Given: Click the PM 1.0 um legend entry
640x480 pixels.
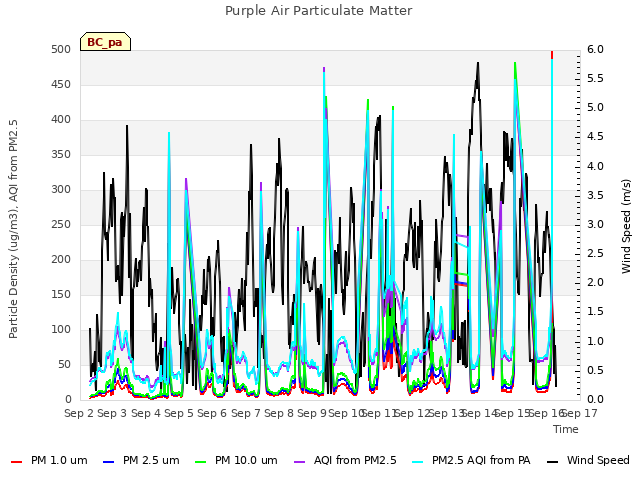Looking at the screenshot, I should click(x=49, y=460).
